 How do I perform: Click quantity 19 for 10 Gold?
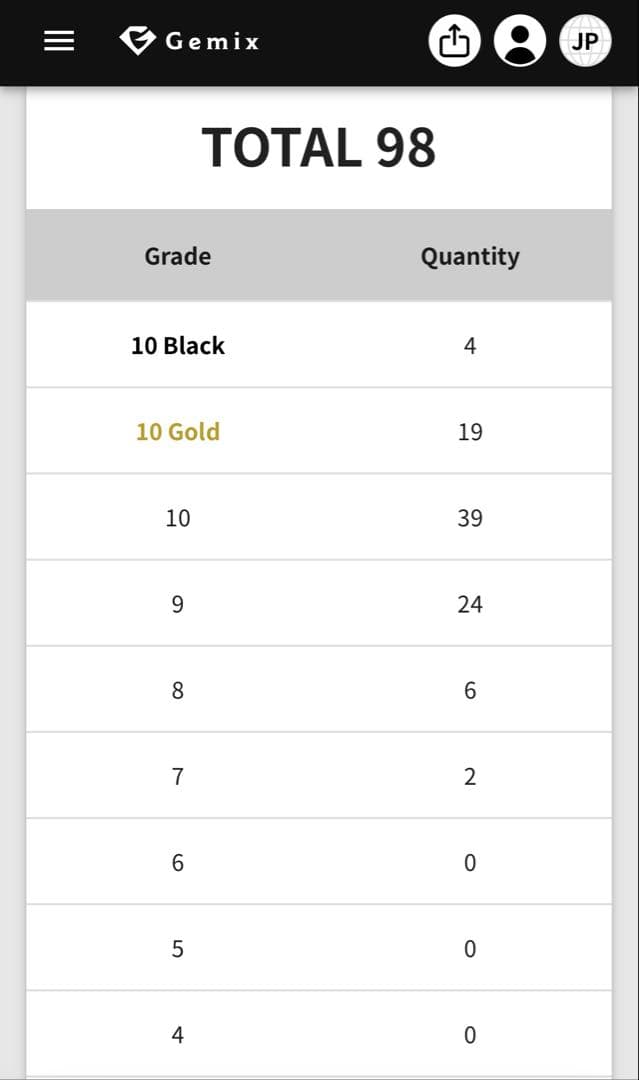pos(469,431)
